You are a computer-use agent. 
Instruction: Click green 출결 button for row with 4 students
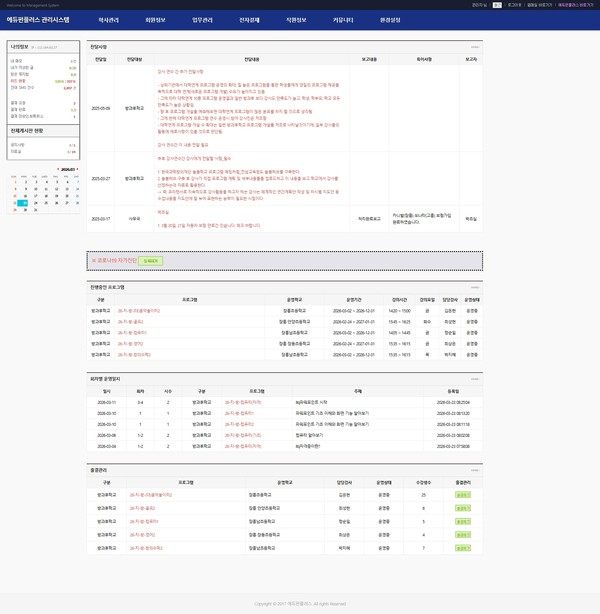463,535
